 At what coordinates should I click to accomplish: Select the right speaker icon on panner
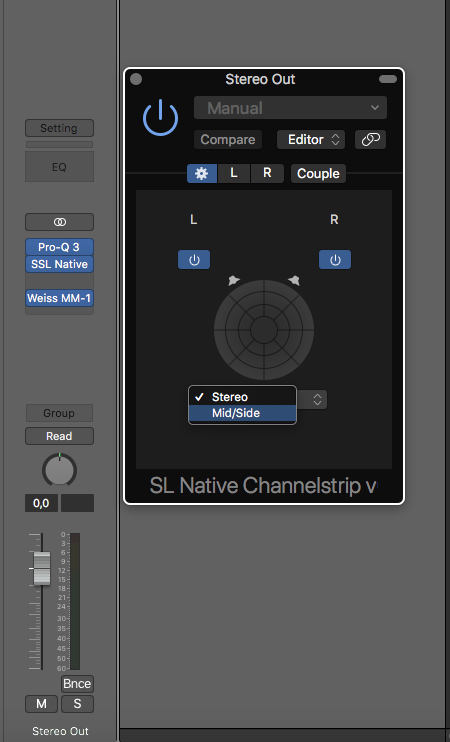coord(294,280)
